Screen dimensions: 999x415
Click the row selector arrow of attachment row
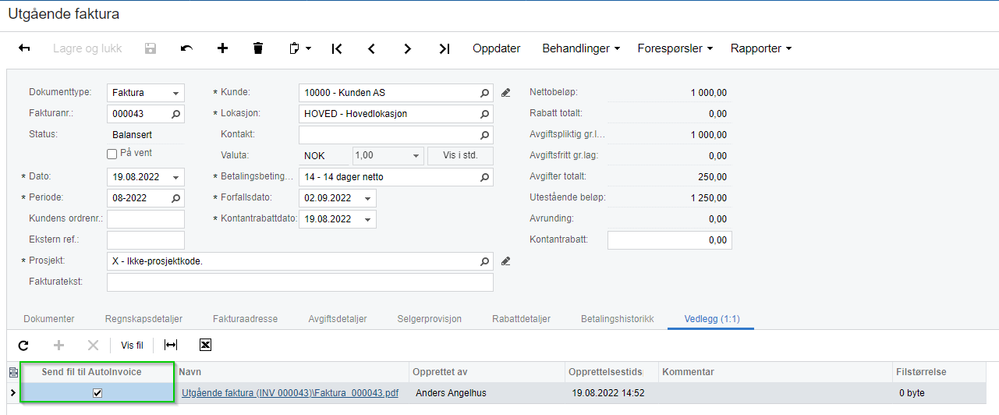13,393
